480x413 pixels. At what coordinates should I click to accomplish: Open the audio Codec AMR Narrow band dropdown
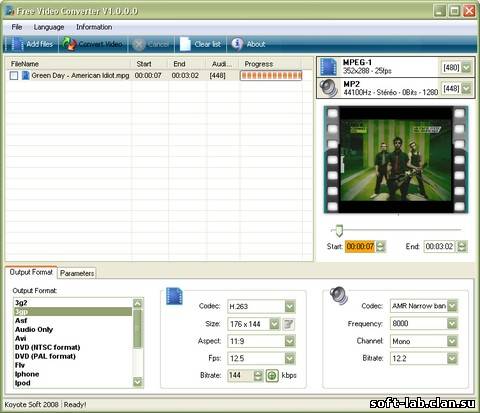pyautogui.click(x=452, y=306)
